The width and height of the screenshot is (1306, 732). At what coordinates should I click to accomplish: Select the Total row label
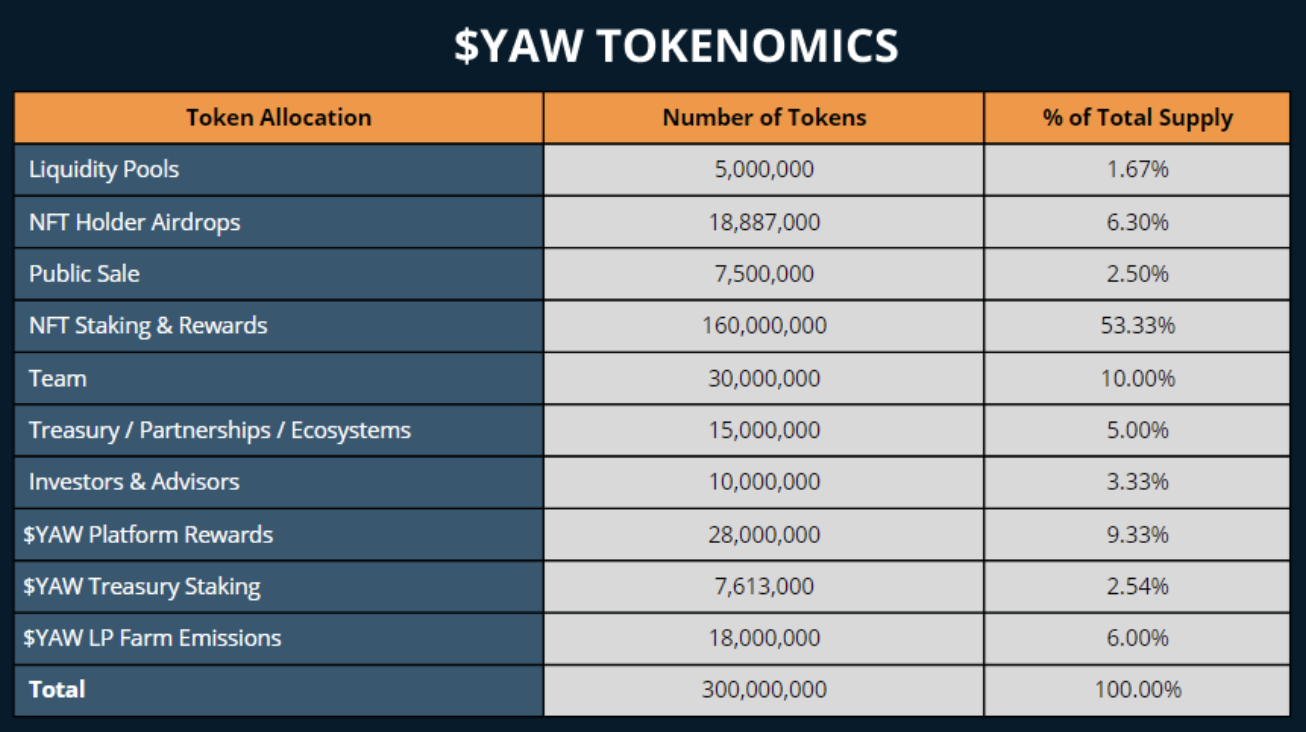57,690
